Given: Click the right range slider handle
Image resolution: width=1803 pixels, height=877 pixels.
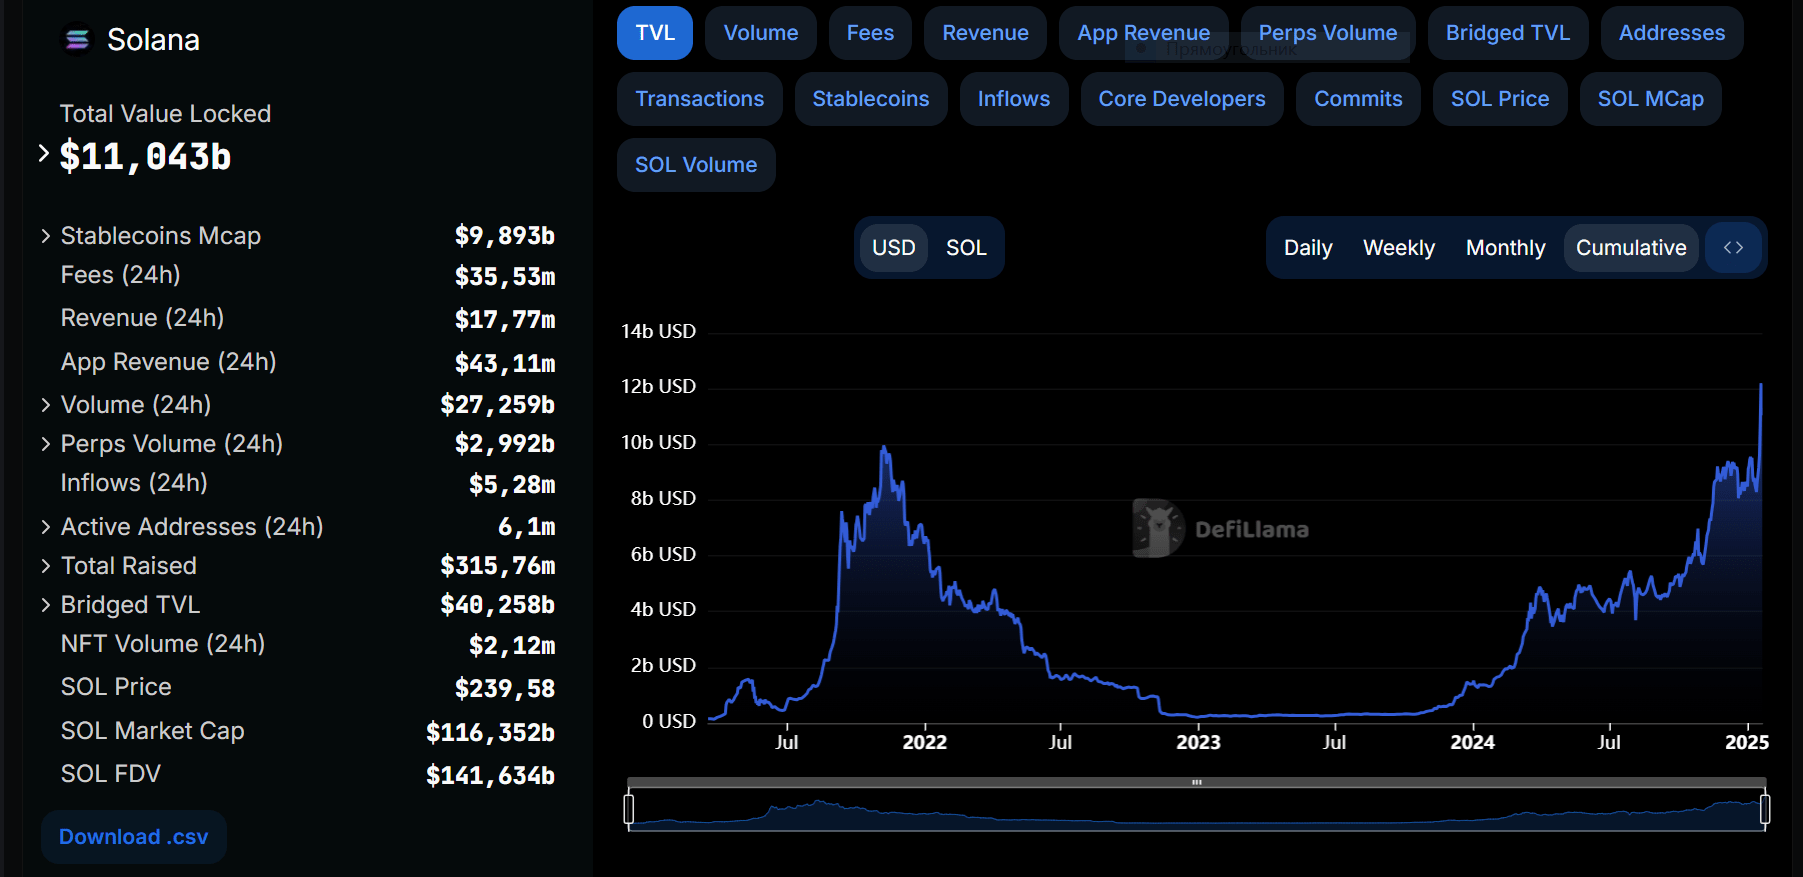Looking at the screenshot, I should click(x=1765, y=809).
